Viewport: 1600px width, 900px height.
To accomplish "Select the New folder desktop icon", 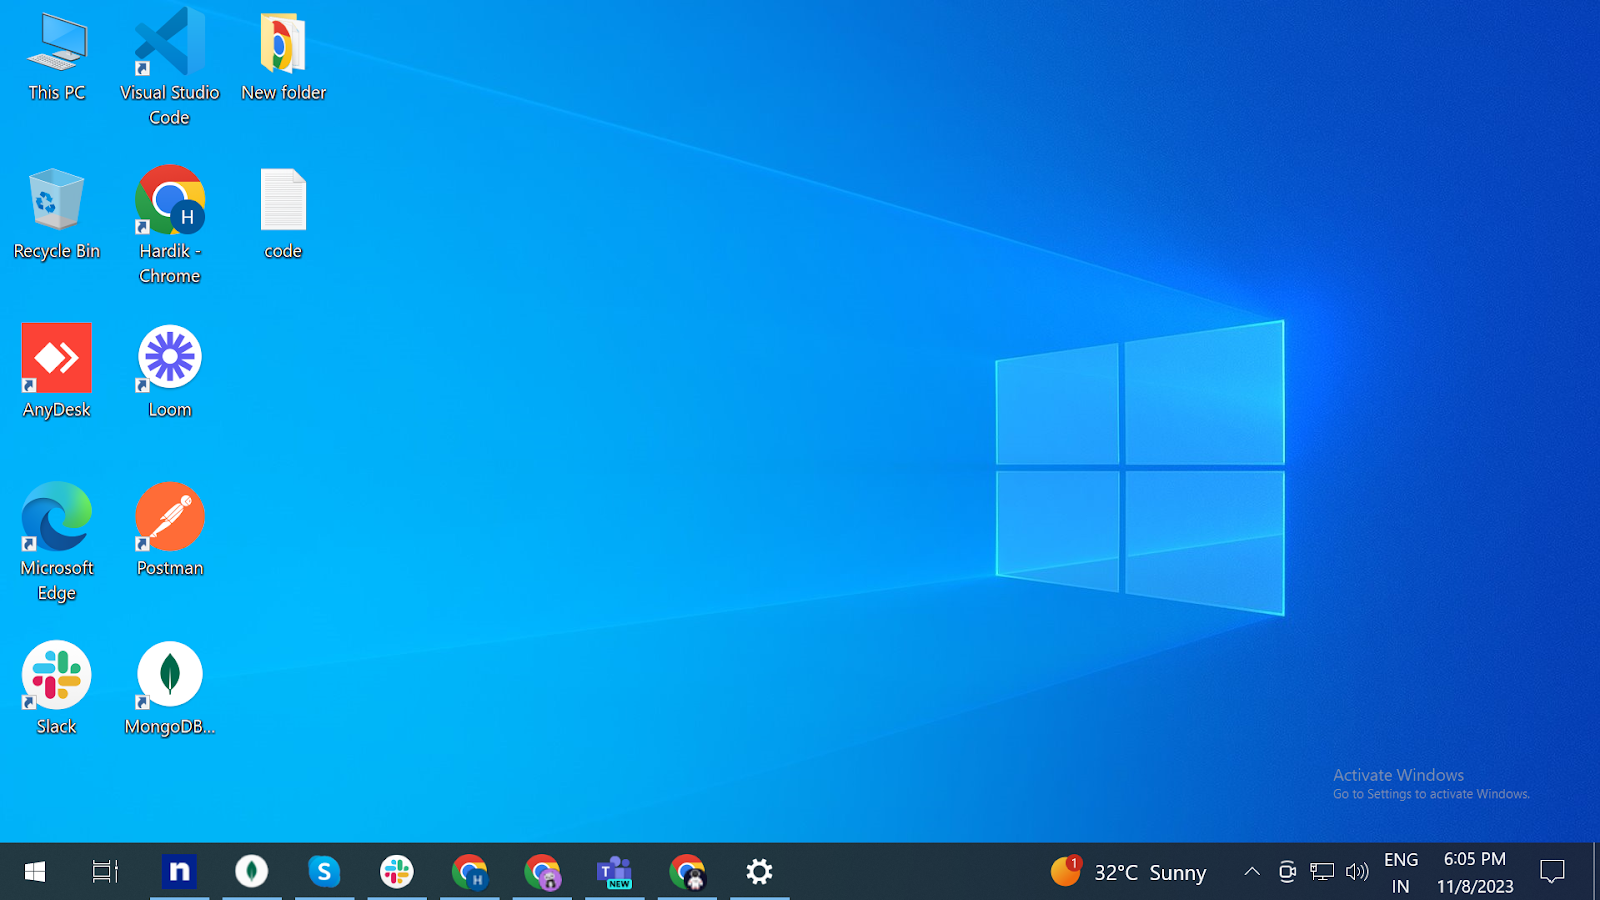I will point(283,45).
